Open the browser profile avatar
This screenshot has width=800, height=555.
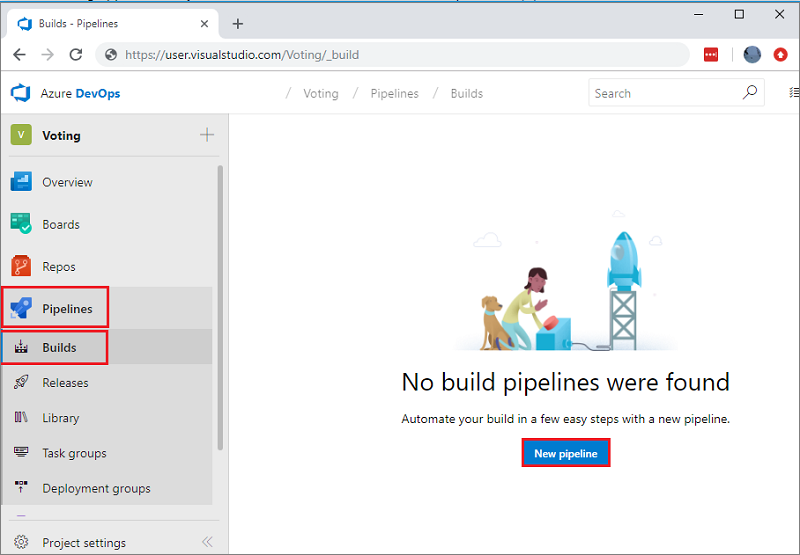(752, 55)
